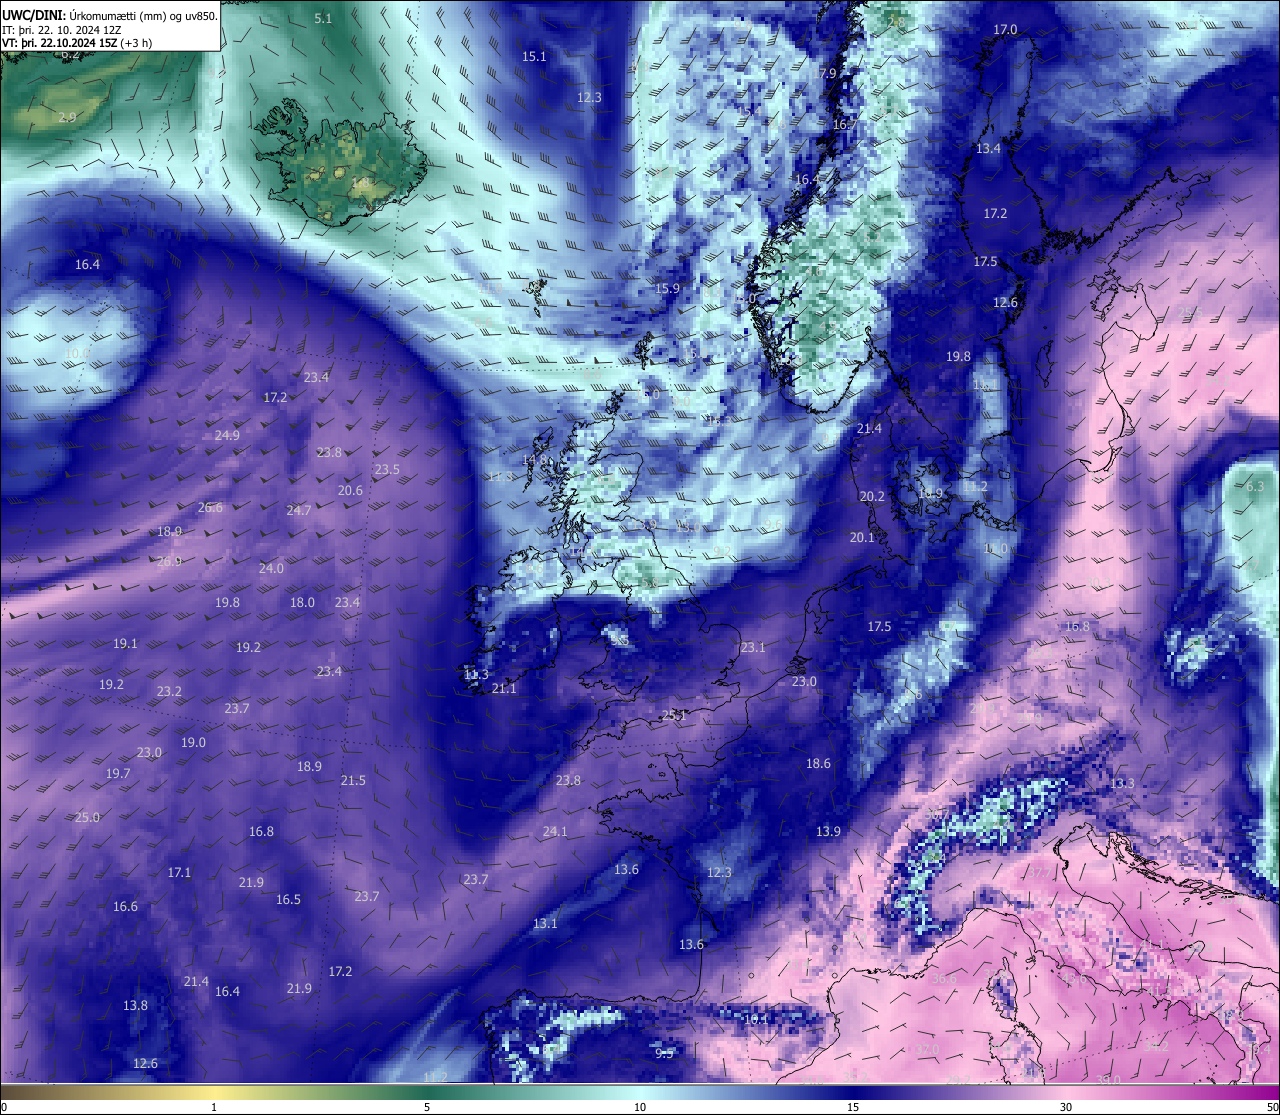This screenshot has height=1115, width=1280.
Task: Click the 10 tick label on the color scale
Action: (640, 1107)
